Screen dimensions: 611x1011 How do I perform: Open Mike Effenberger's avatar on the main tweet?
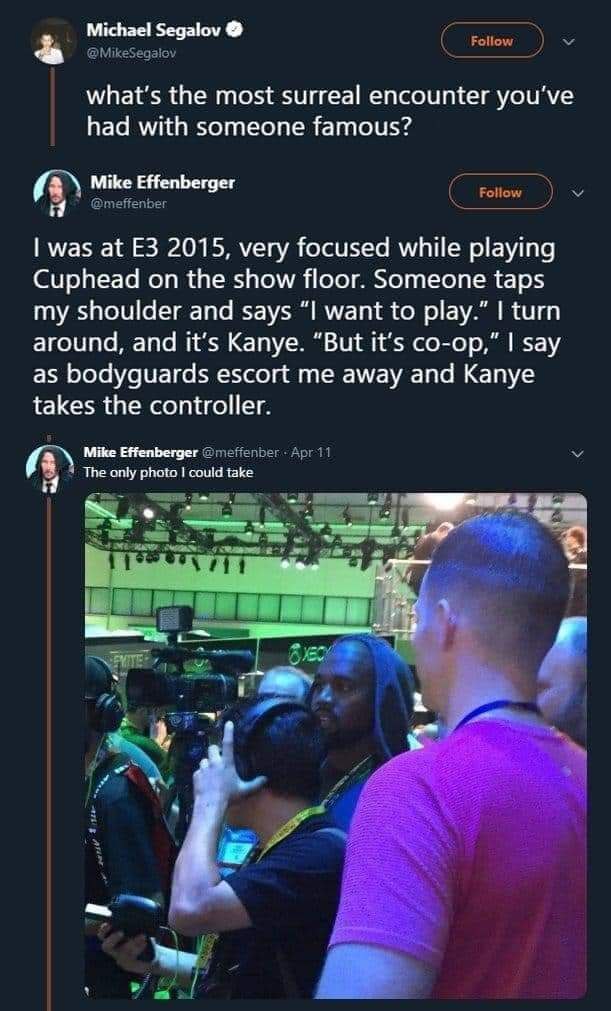pyautogui.click(x=57, y=193)
